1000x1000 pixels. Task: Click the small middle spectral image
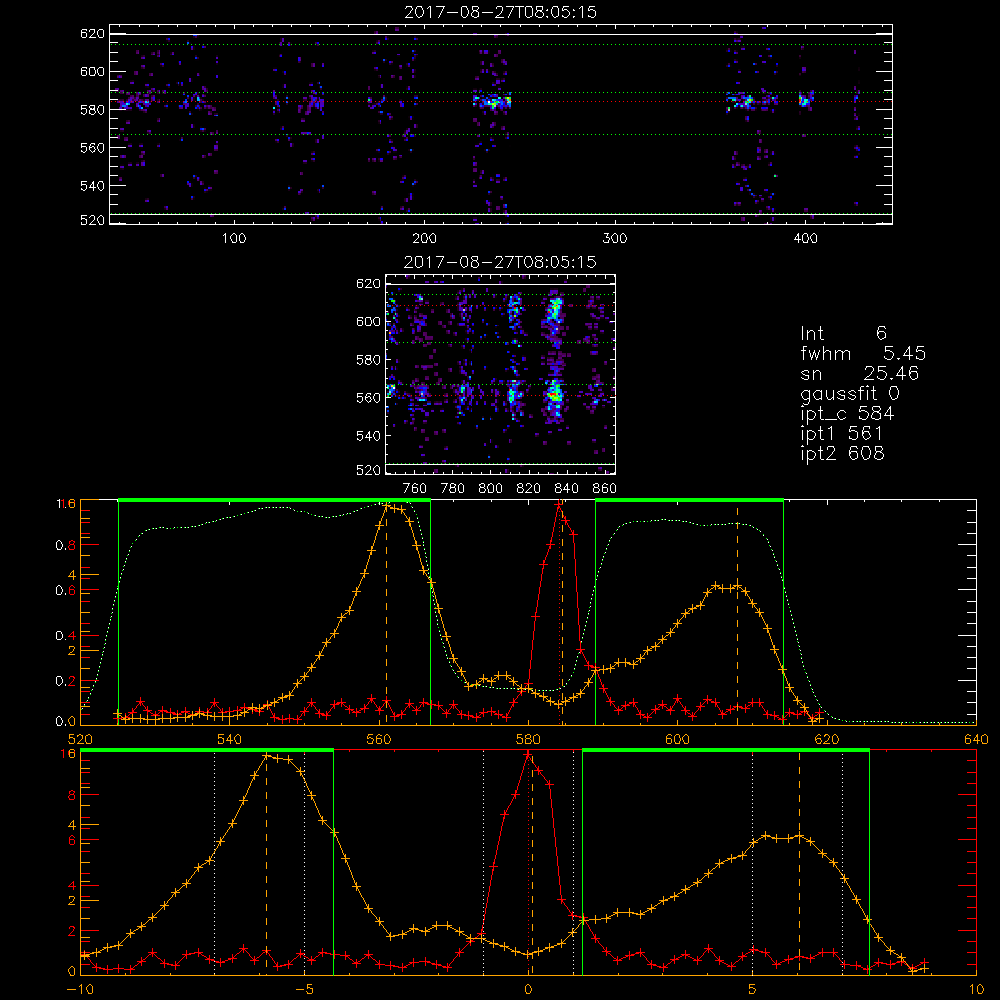(501, 374)
